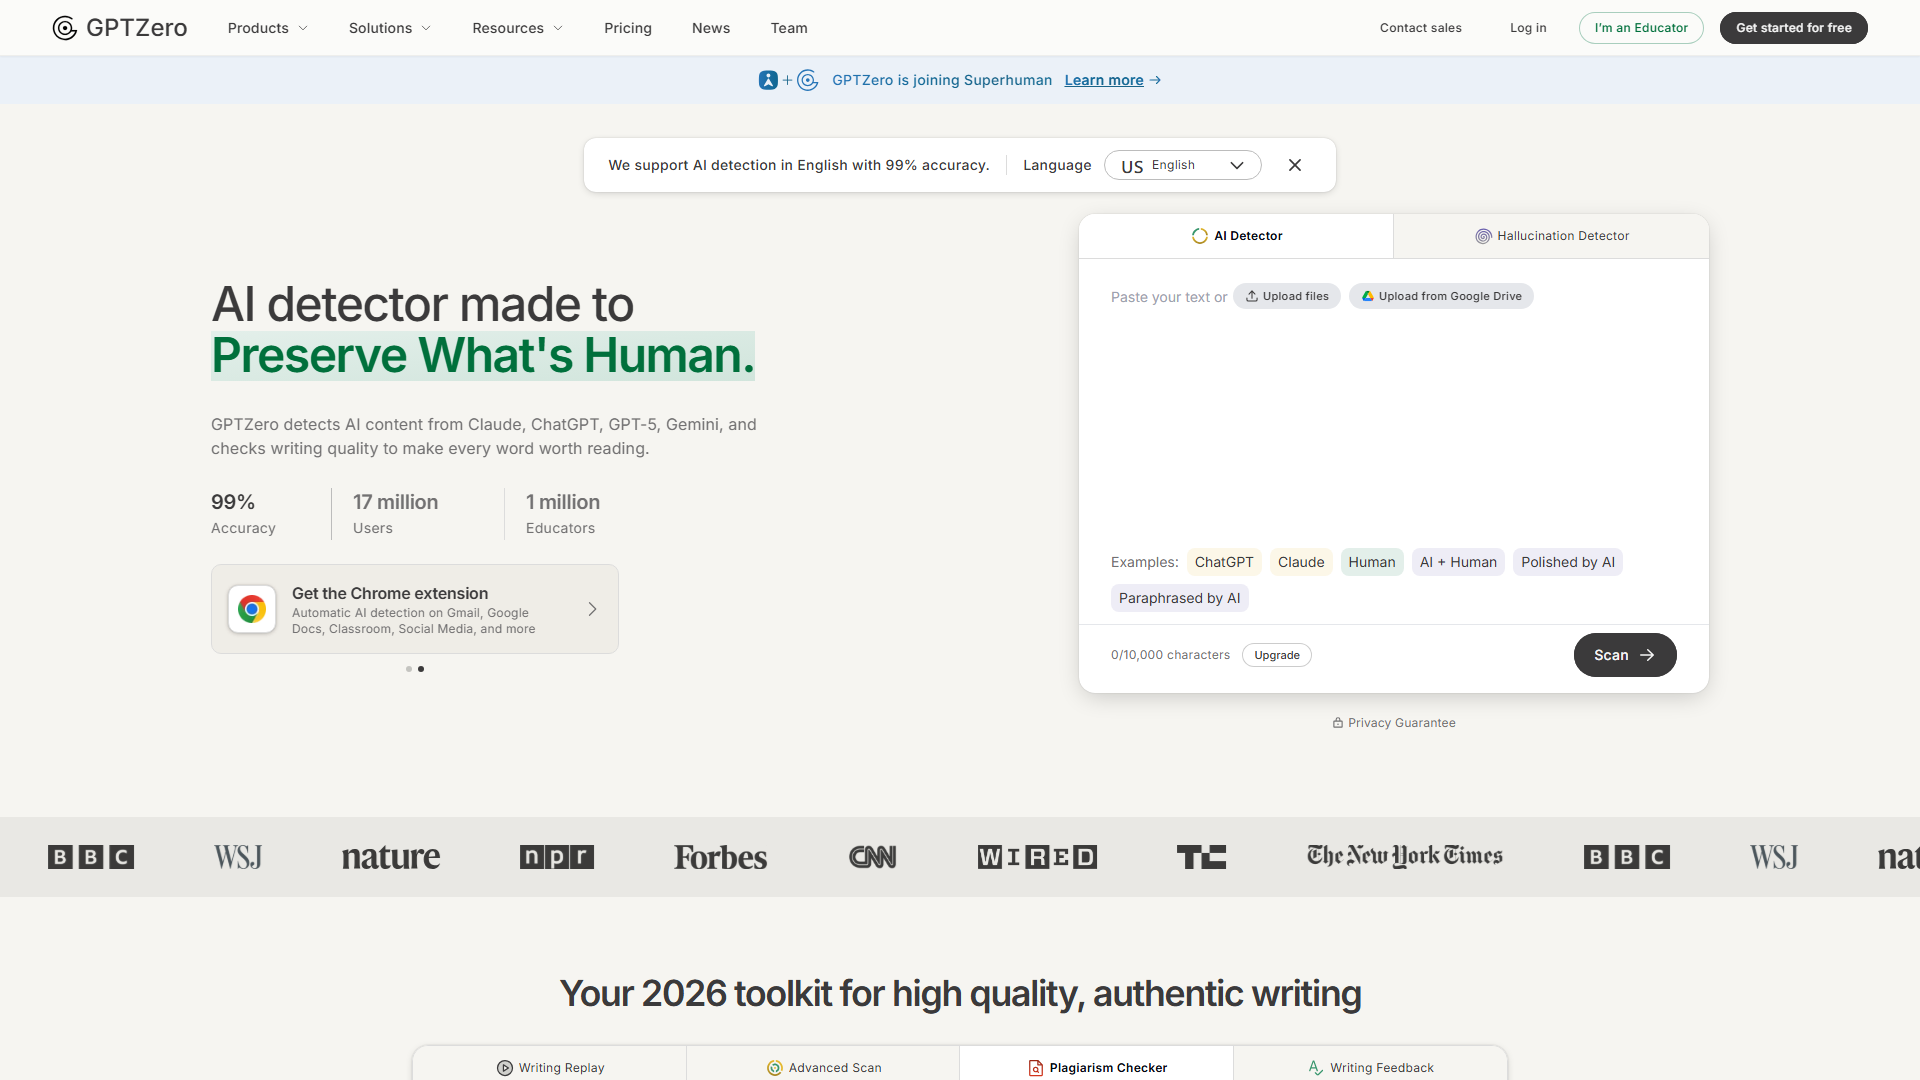Follow the Learn more link about Superhuman
The width and height of the screenshot is (1920, 1080).
(1113, 80)
